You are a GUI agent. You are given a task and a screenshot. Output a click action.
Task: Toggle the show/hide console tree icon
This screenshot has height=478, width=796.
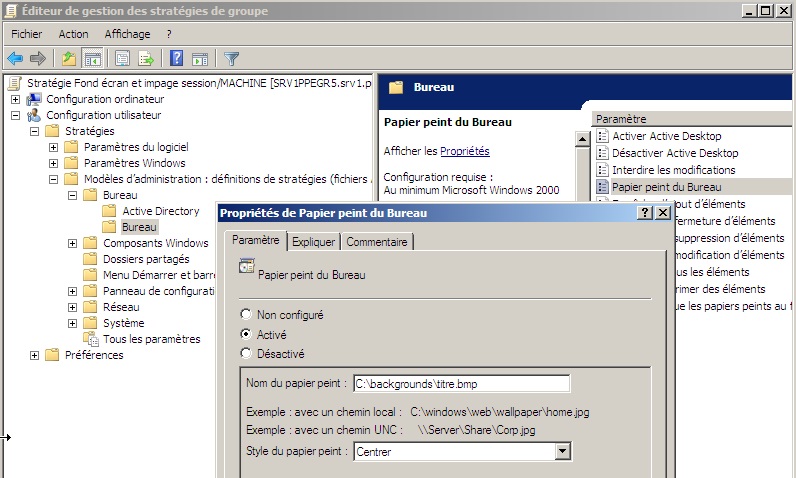(x=92, y=58)
